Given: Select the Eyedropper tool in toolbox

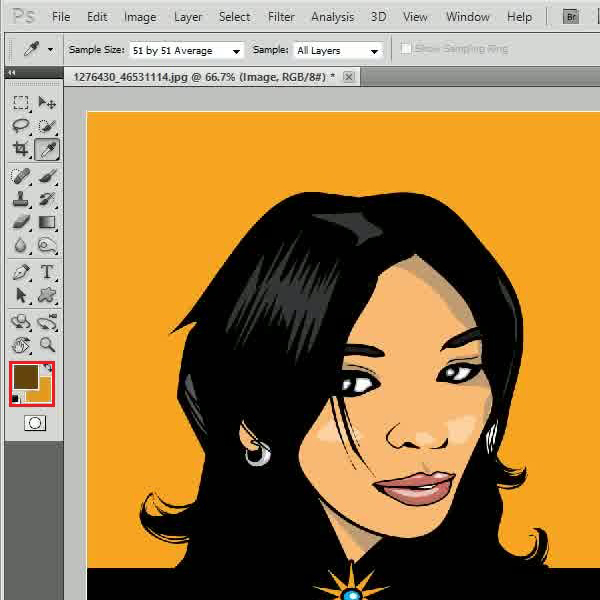Looking at the screenshot, I should pos(47,149).
